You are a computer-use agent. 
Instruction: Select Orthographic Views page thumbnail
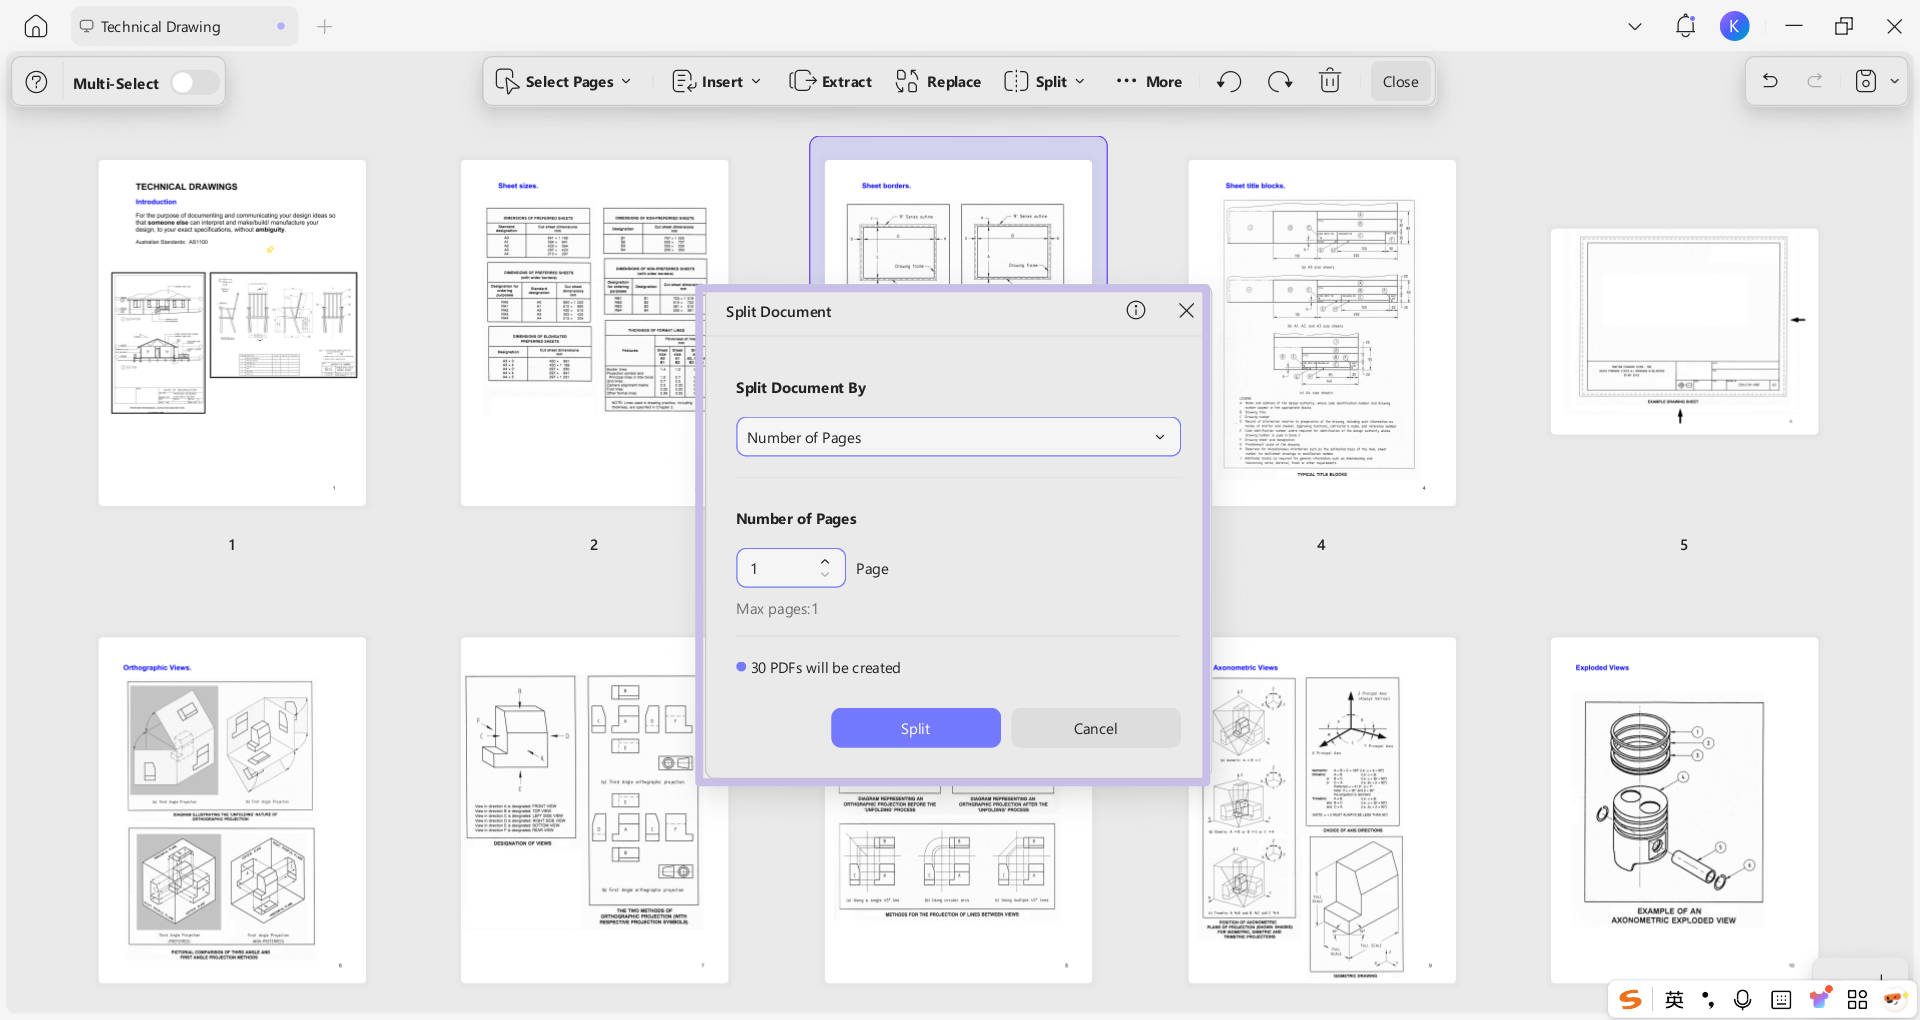click(232, 810)
